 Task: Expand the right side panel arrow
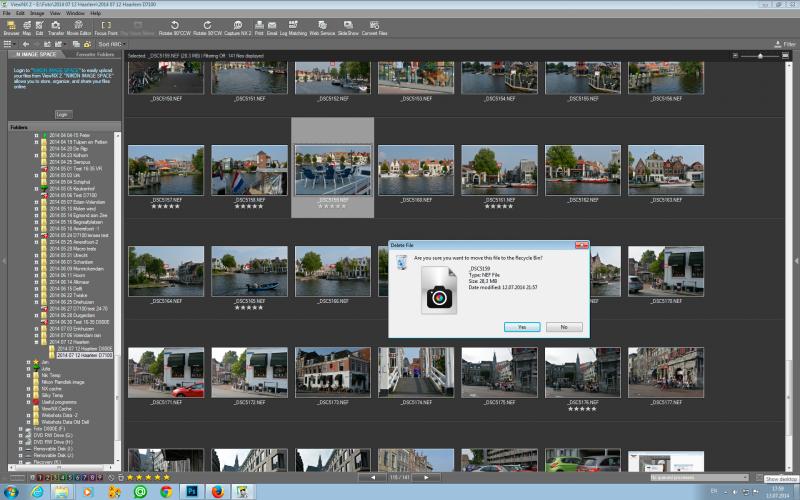pyautogui.click(x=796, y=261)
